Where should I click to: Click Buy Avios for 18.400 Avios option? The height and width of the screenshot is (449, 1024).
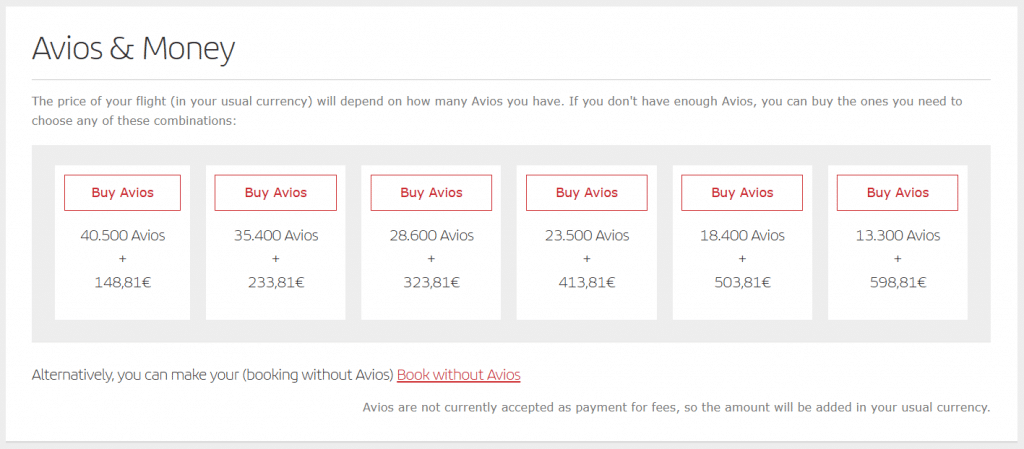click(x=742, y=193)
